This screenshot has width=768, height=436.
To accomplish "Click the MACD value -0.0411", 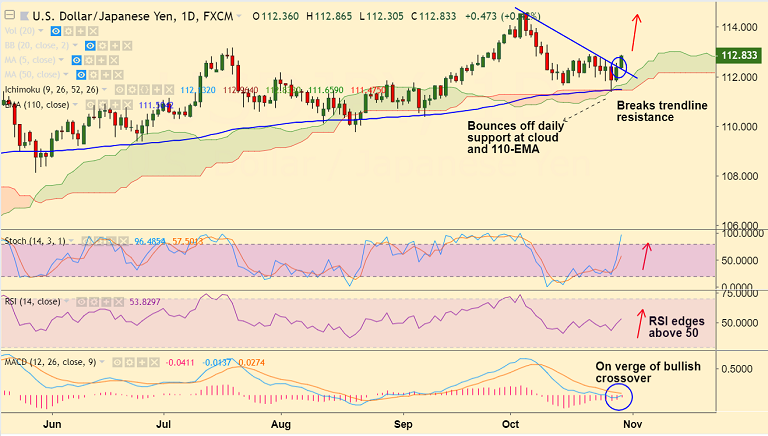I will coord(180,363).
